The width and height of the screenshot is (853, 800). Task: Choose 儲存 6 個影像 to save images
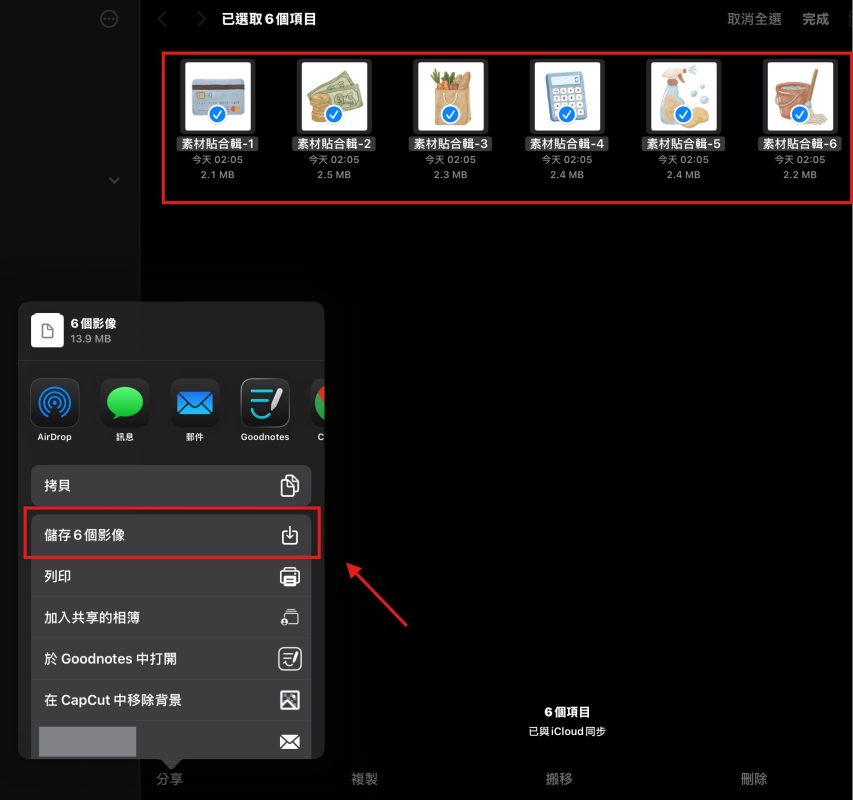coord(171,535)
